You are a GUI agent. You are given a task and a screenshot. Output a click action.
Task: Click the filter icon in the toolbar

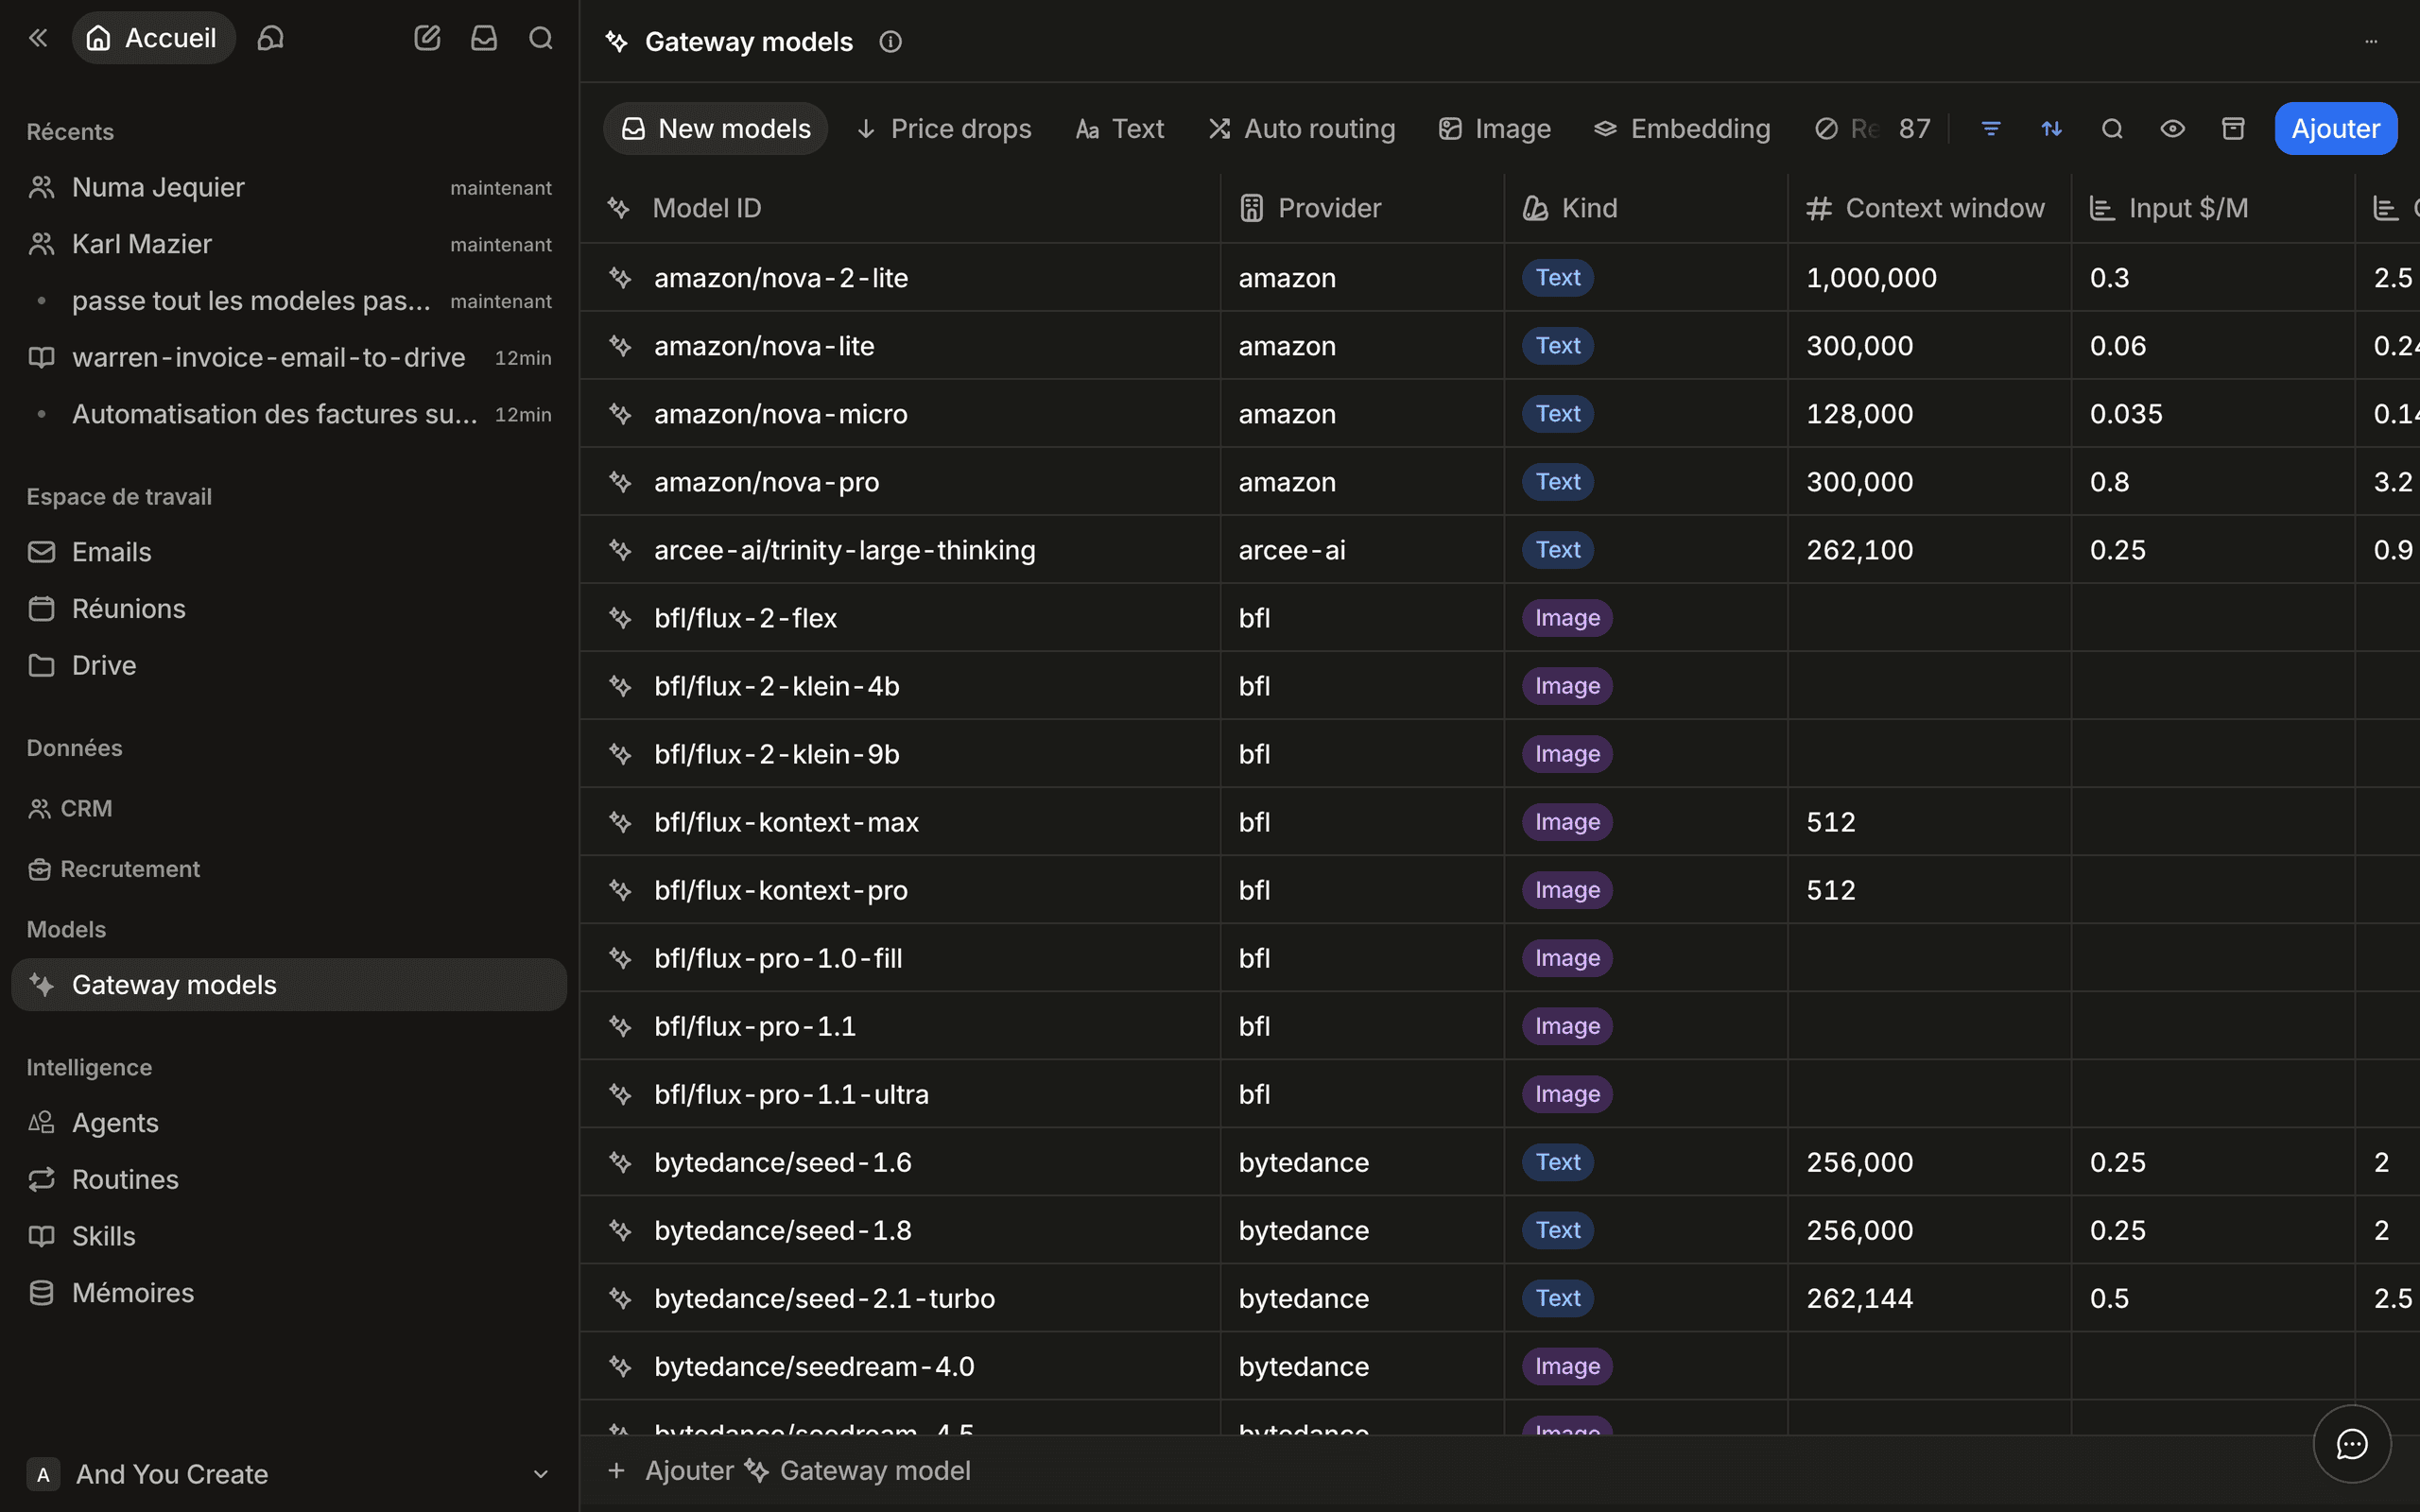[x=1991, y=129]
